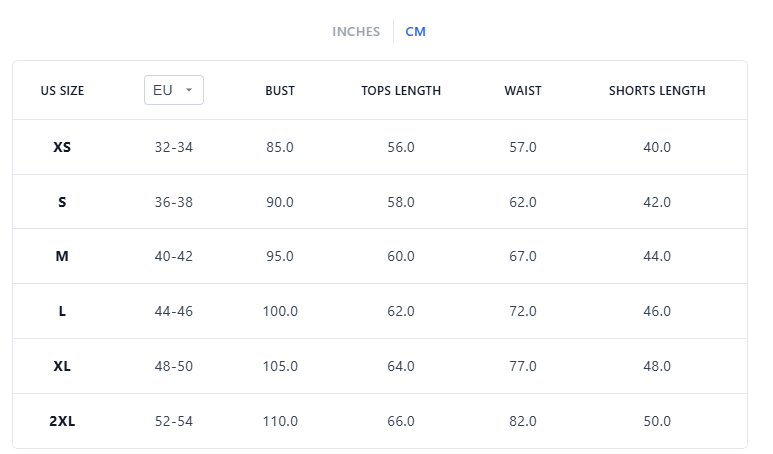Click the 60.0 tops length value
The image size is (773, 454).
click(x=401, y=256)
